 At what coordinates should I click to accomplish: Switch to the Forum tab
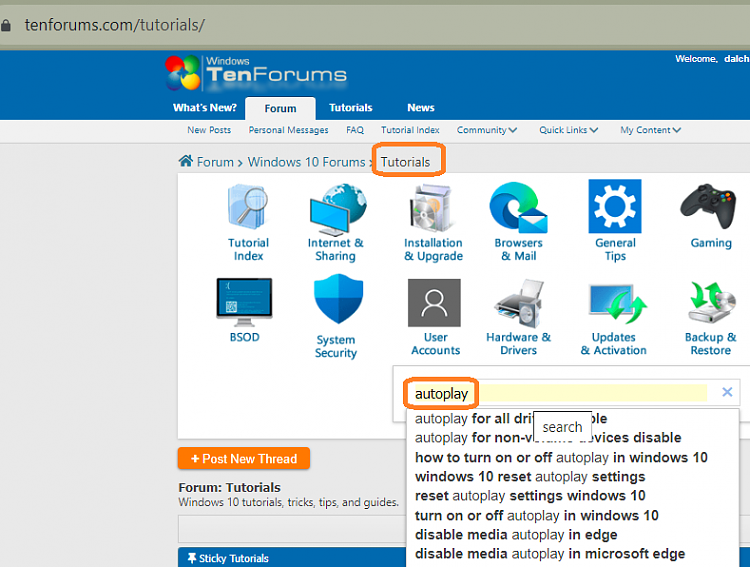[x=280, y=109]
